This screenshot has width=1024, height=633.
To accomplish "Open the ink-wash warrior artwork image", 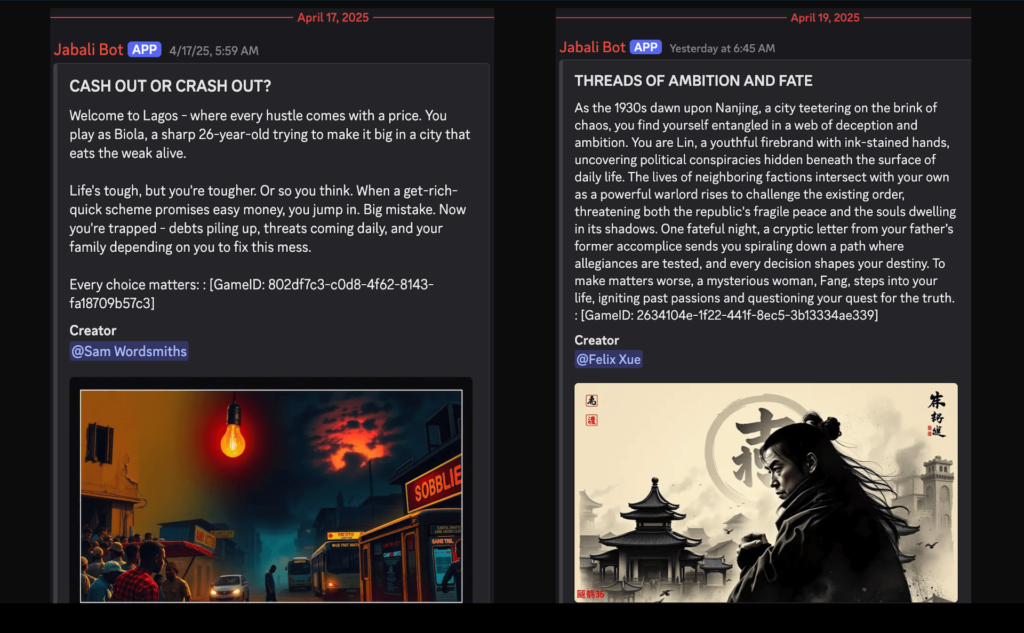I will (x=766, y=493).
